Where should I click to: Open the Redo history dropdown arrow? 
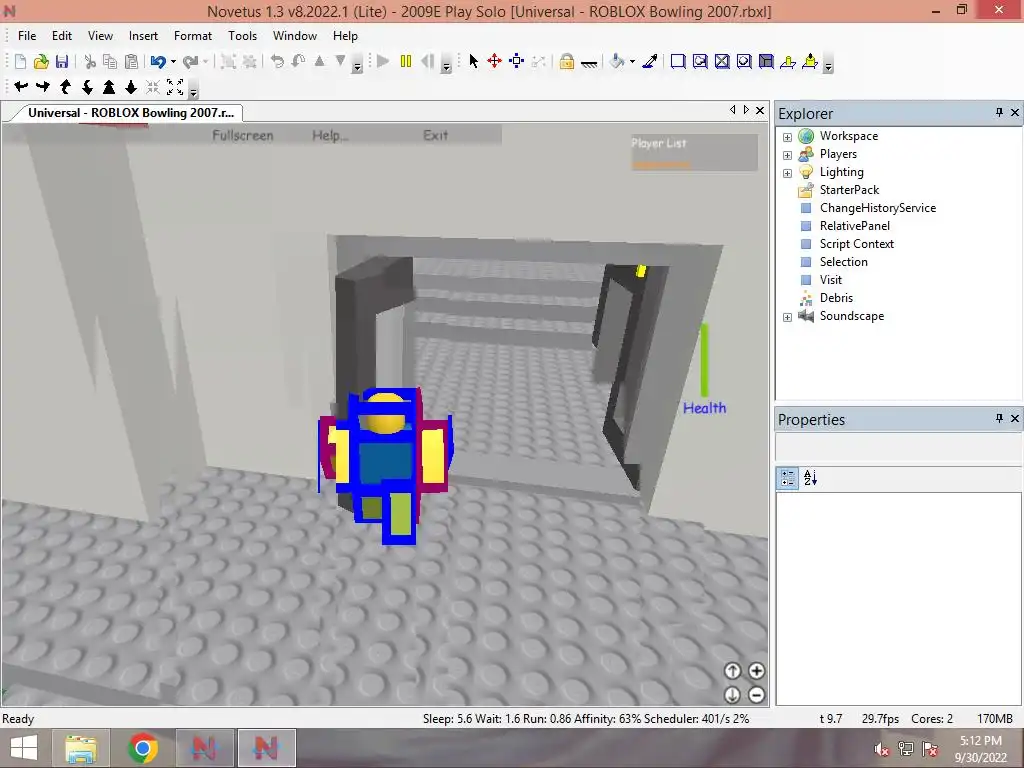point(205,62)
